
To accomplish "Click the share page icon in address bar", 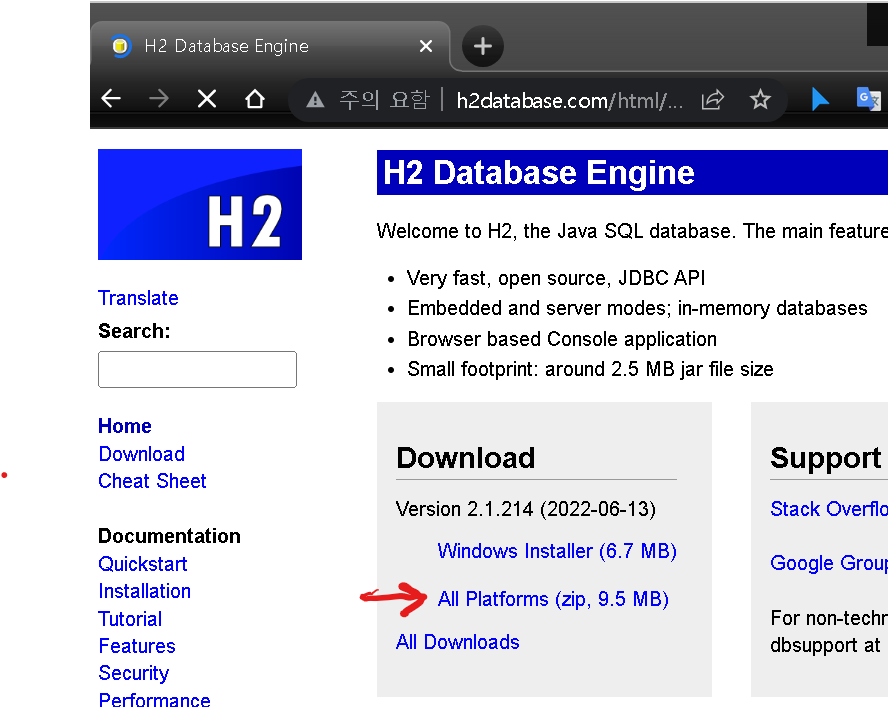I will click(712, 100).
